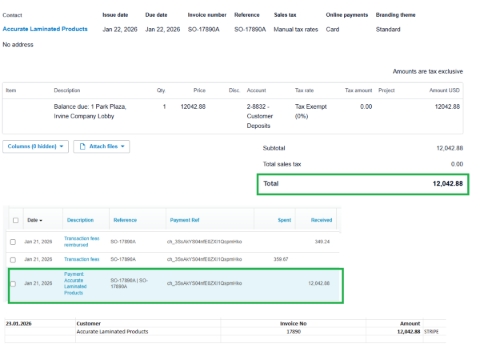Click the file icon on Attach files
The height and width of the screenshot is (360, 480).
pyautogui.click(x=82, y=146)
